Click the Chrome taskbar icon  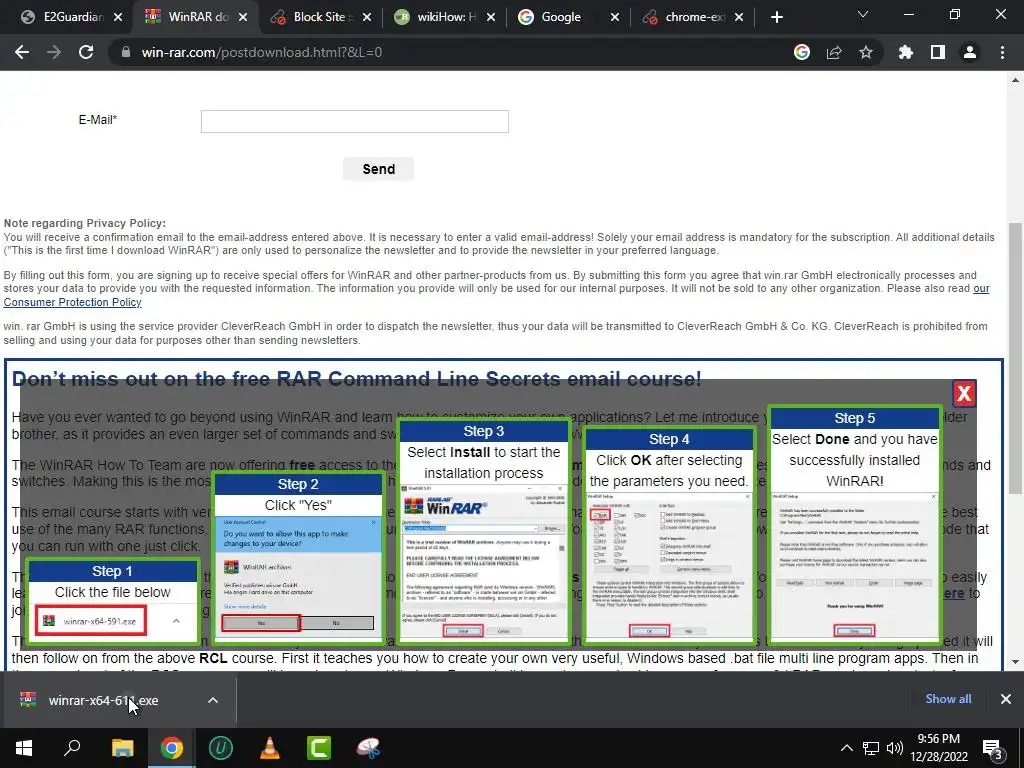click(172, 748)
